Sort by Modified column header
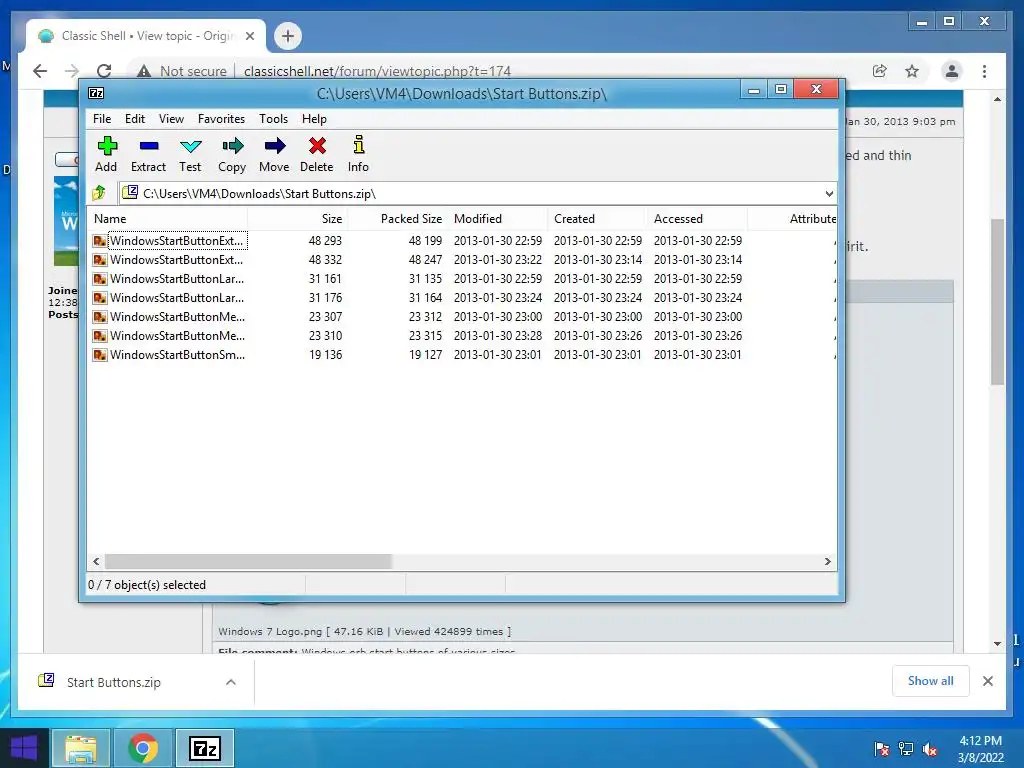Image resolution: width=1024 pixels, height=768 pixels. point(498,219)
